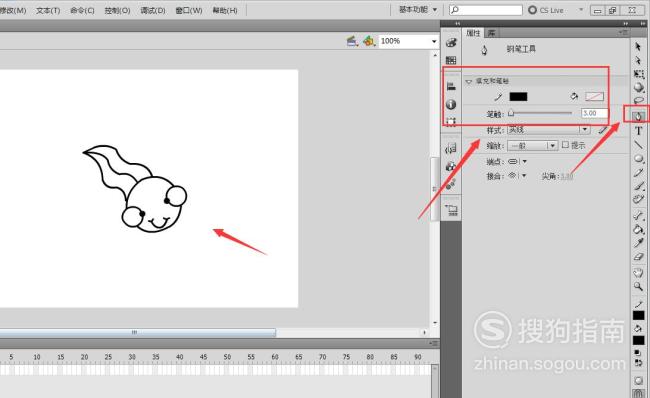Open the Motion Presets panel from dock
The image size is (650, 398).
click(x=451, y=184)
